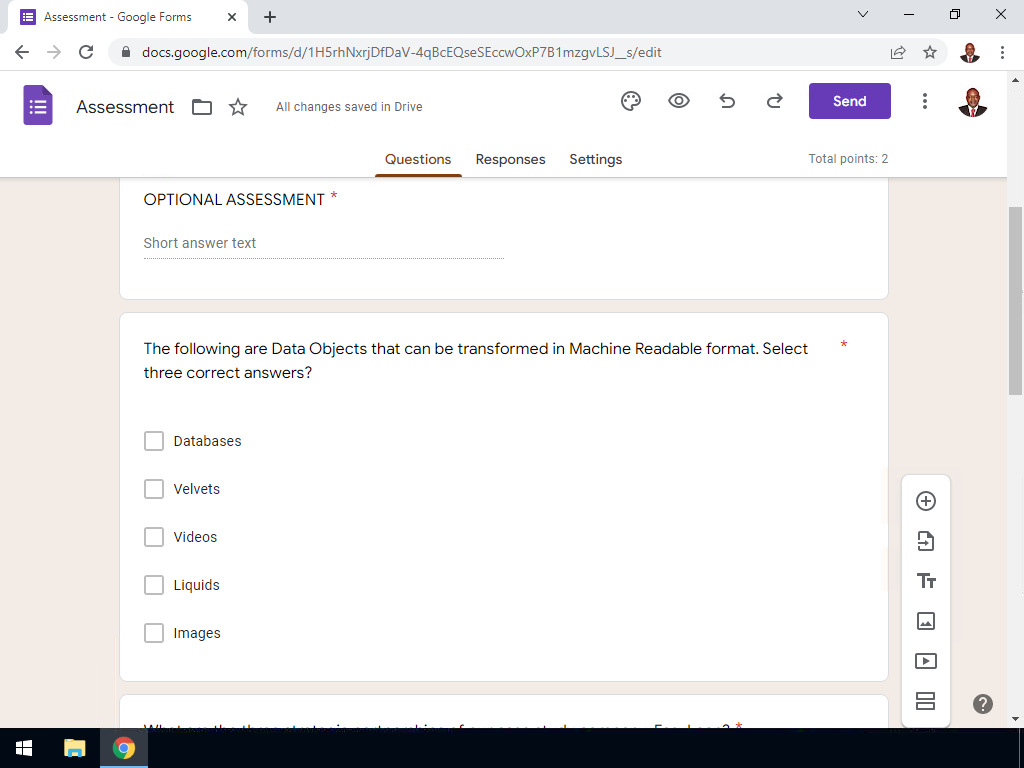Open the Windows Start menu
Image resolution: width=1024 pixels, height=768 pixels.
click(24, 748)
